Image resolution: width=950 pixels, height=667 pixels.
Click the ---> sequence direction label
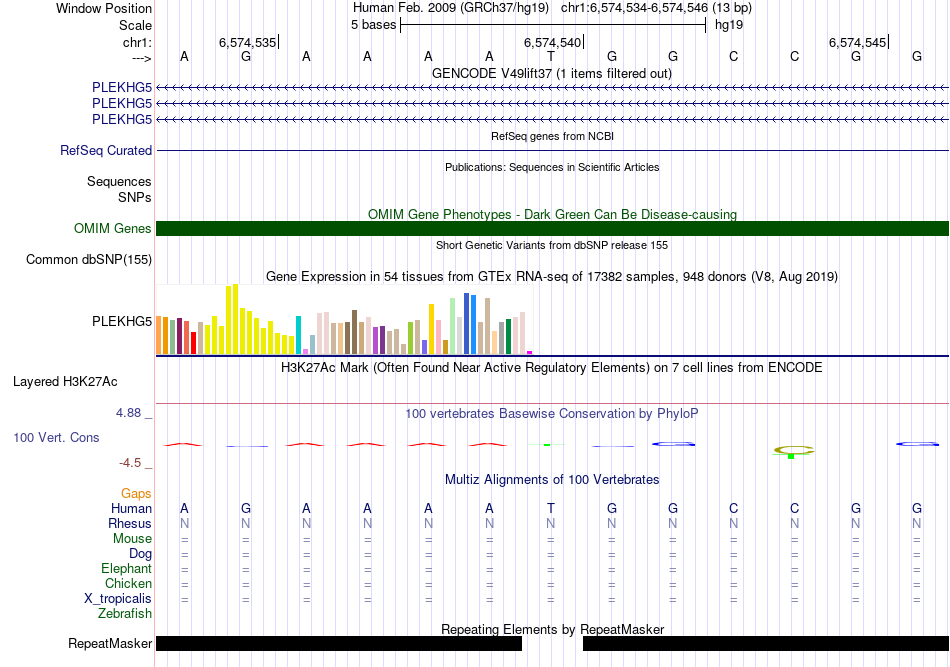[141, 58]
